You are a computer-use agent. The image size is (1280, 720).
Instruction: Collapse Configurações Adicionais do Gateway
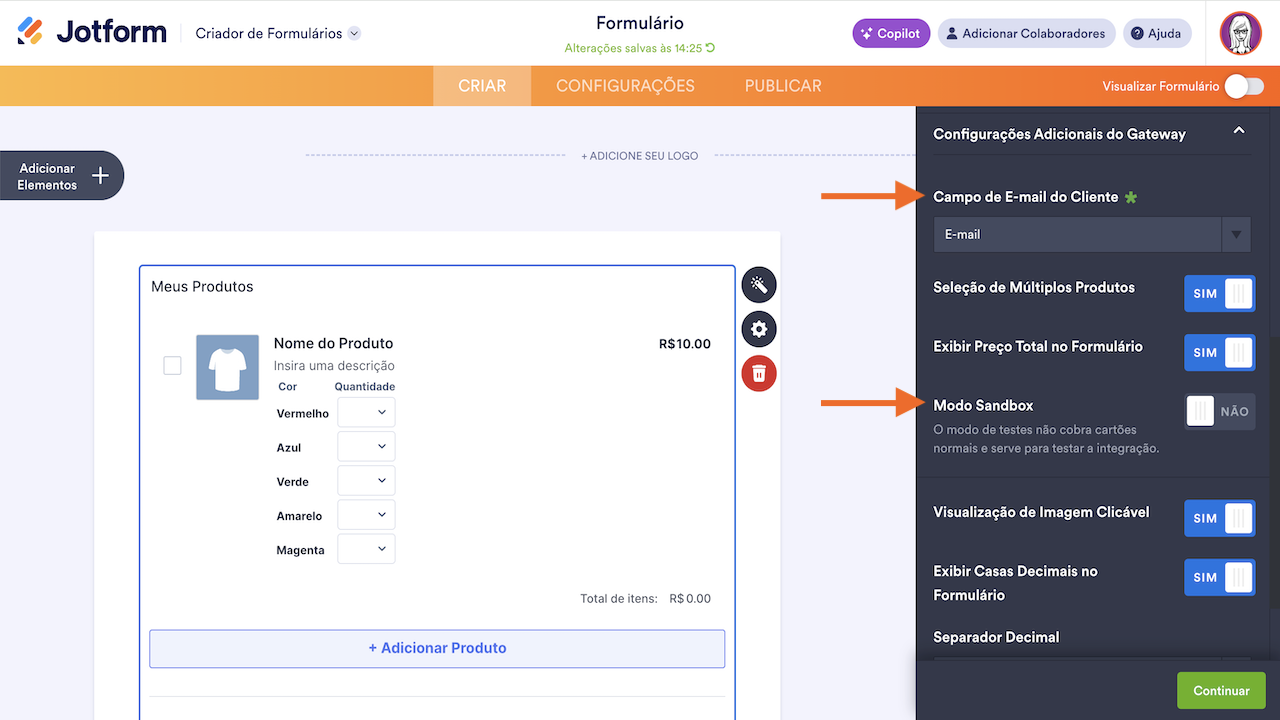pos(1239,130)
